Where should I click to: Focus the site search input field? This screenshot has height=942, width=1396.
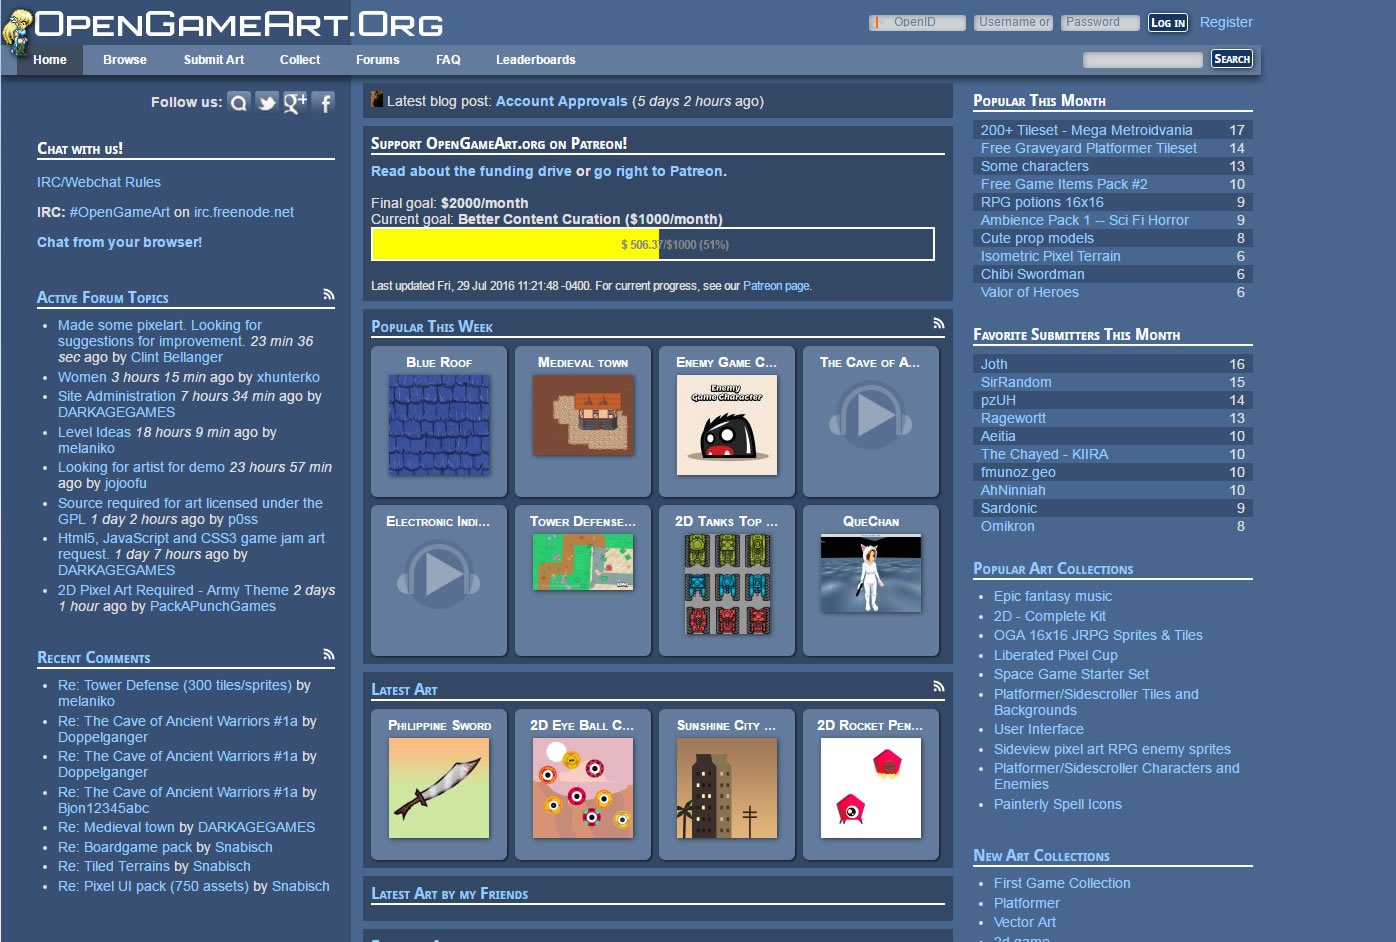(x=1143, y=60)
